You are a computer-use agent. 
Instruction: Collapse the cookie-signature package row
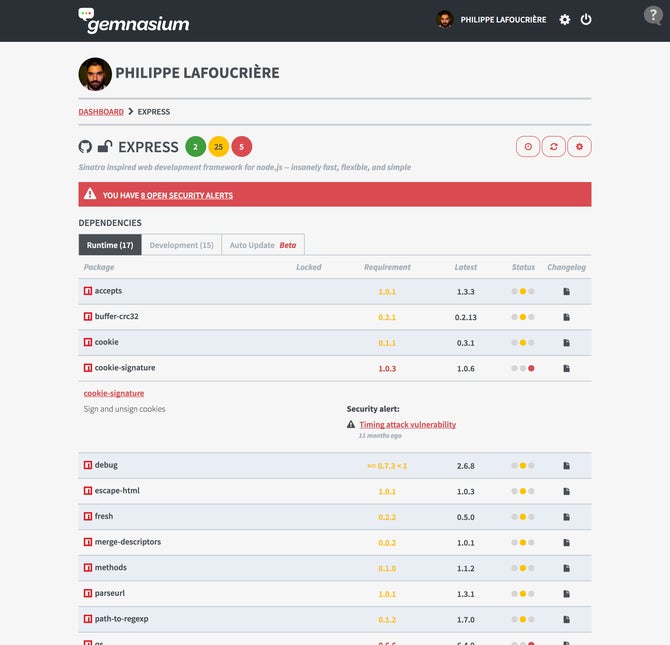click(x=335, y=368)
